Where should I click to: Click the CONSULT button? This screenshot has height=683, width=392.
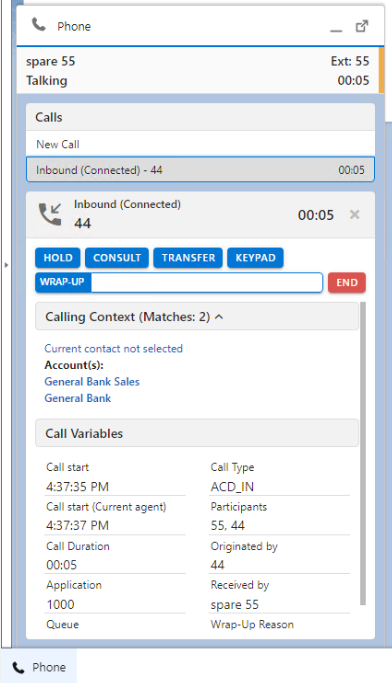pyautogui.click(x=117, y=258)
